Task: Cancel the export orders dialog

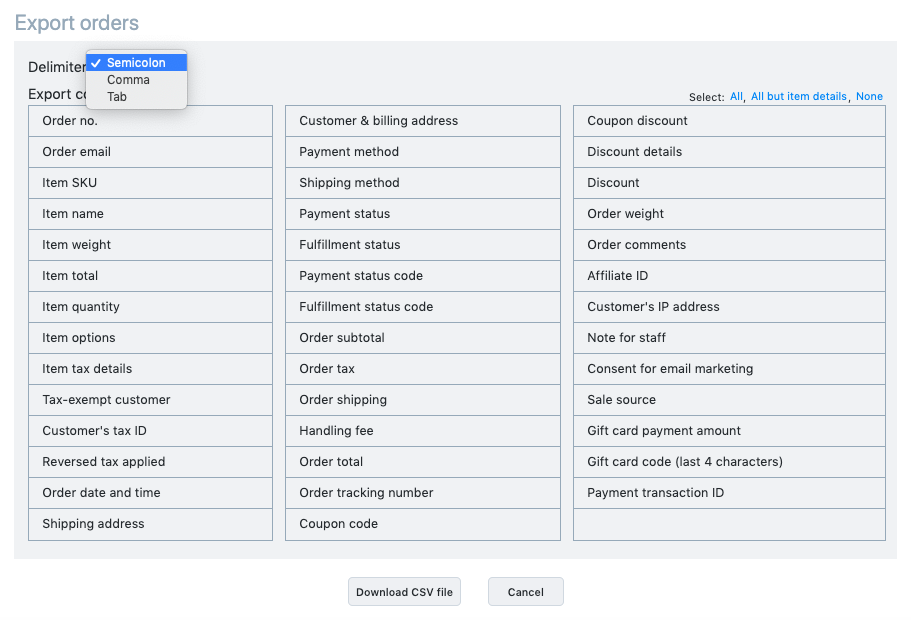Action: pyautogui.click(x=526, y=592)
